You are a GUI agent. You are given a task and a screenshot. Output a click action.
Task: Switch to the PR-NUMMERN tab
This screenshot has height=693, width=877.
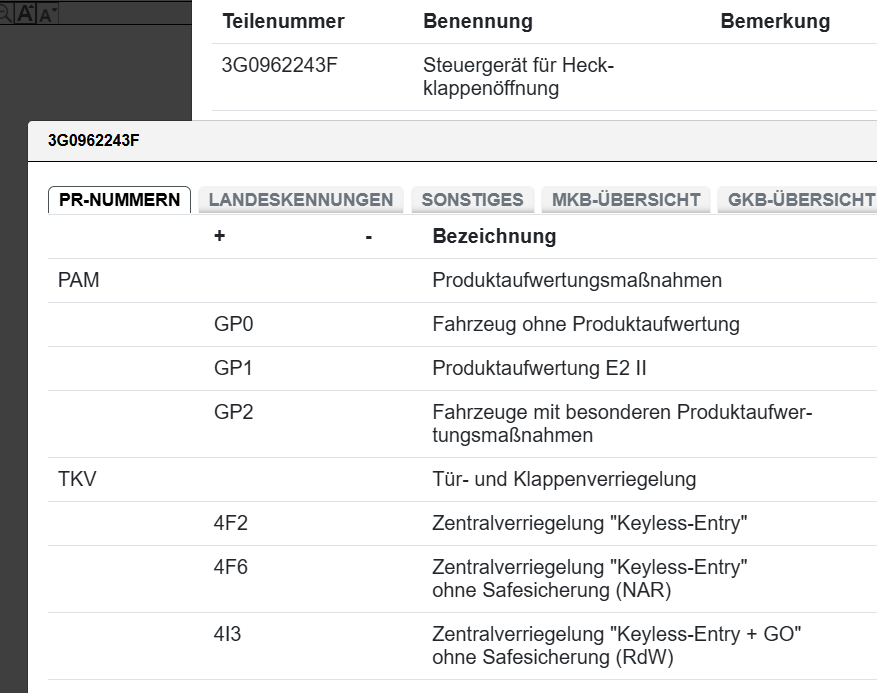[x=119, y=200]
